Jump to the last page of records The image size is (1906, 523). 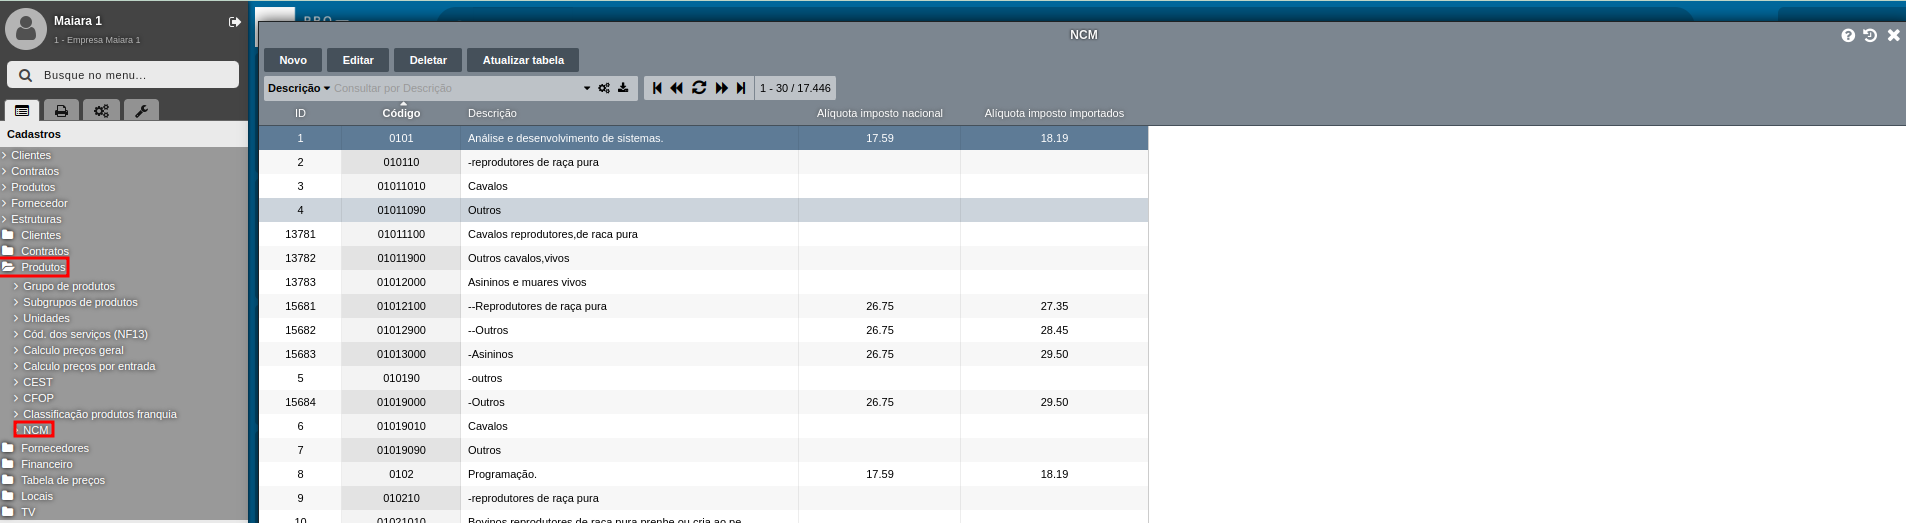[x=741, y=88]
